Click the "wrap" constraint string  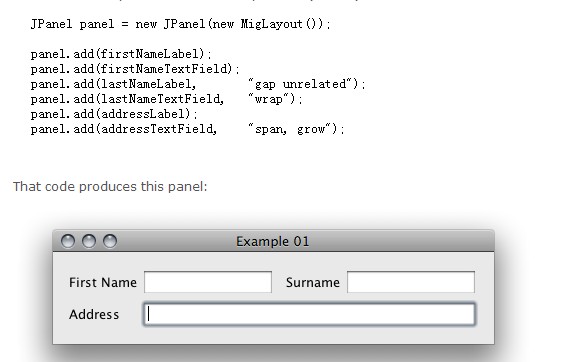pos(270,99)
